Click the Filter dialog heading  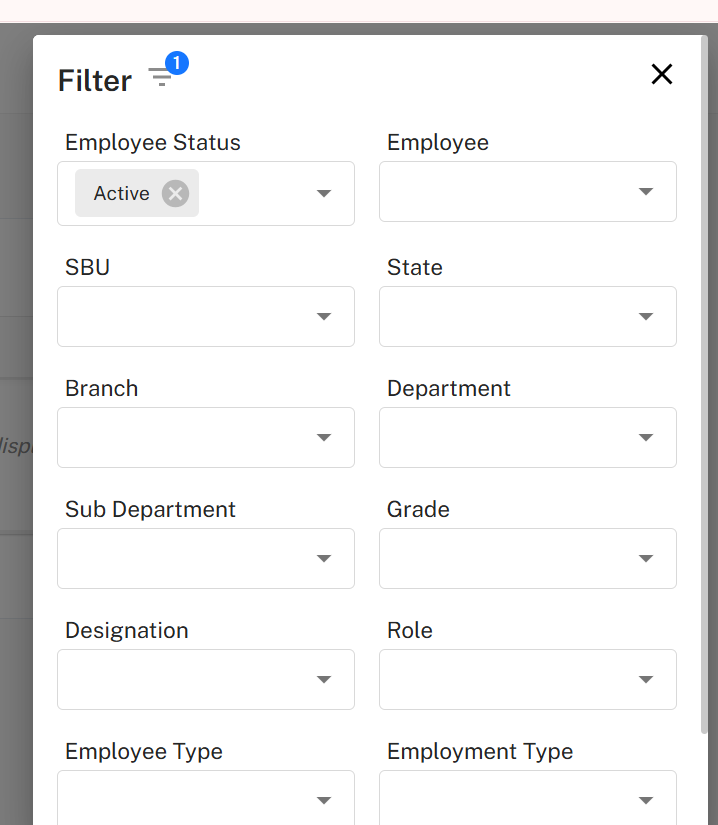94,81
